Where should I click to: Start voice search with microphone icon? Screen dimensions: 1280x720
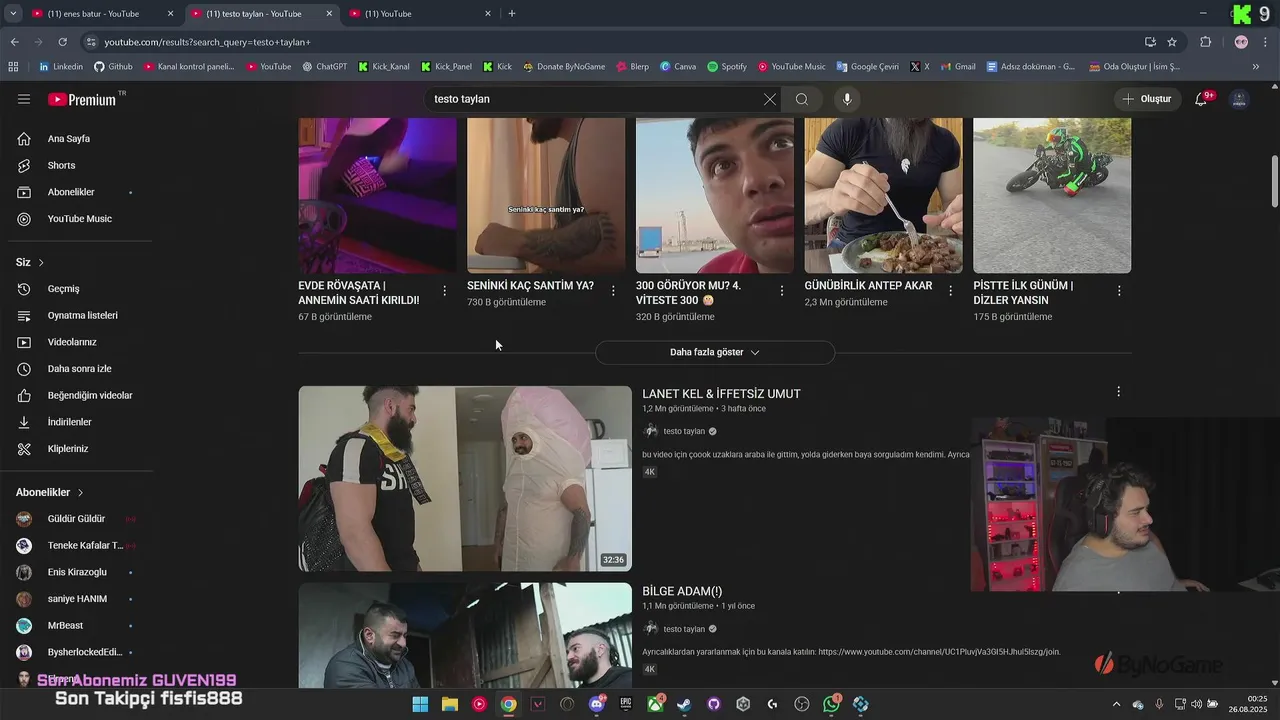pos(847,99)
